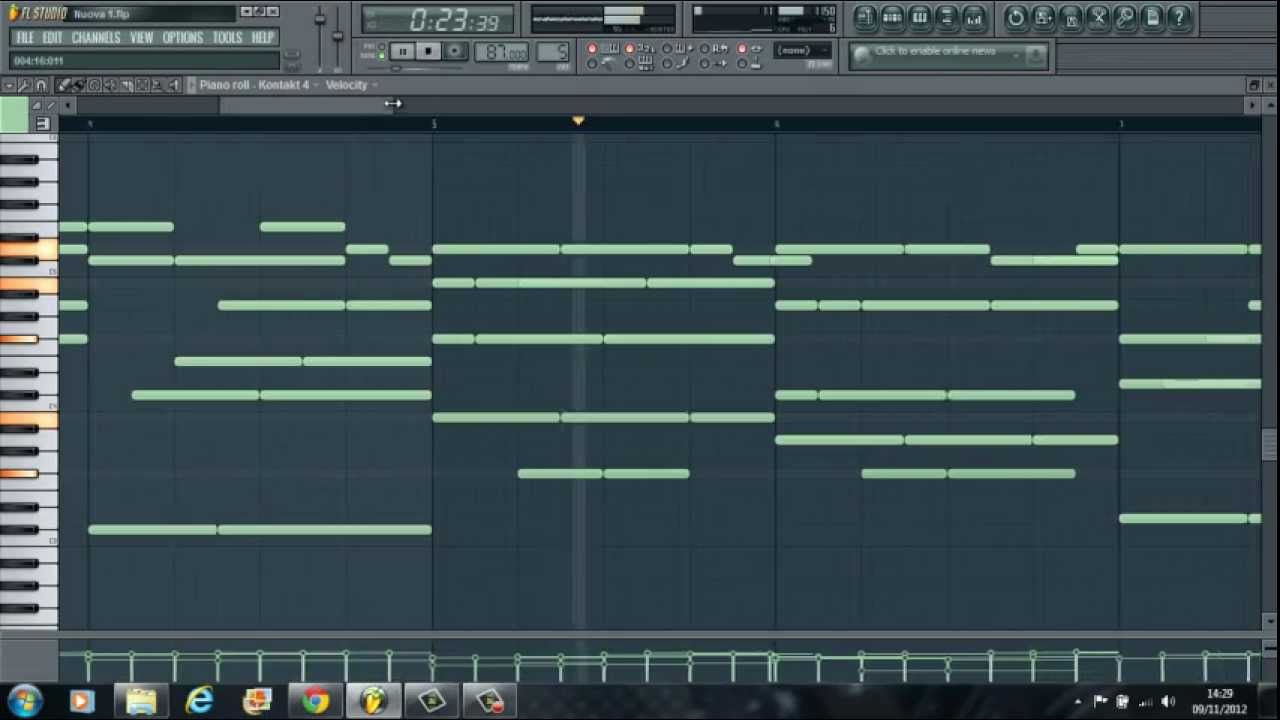Click the scissors audio editor icon

click(1098, 17)
